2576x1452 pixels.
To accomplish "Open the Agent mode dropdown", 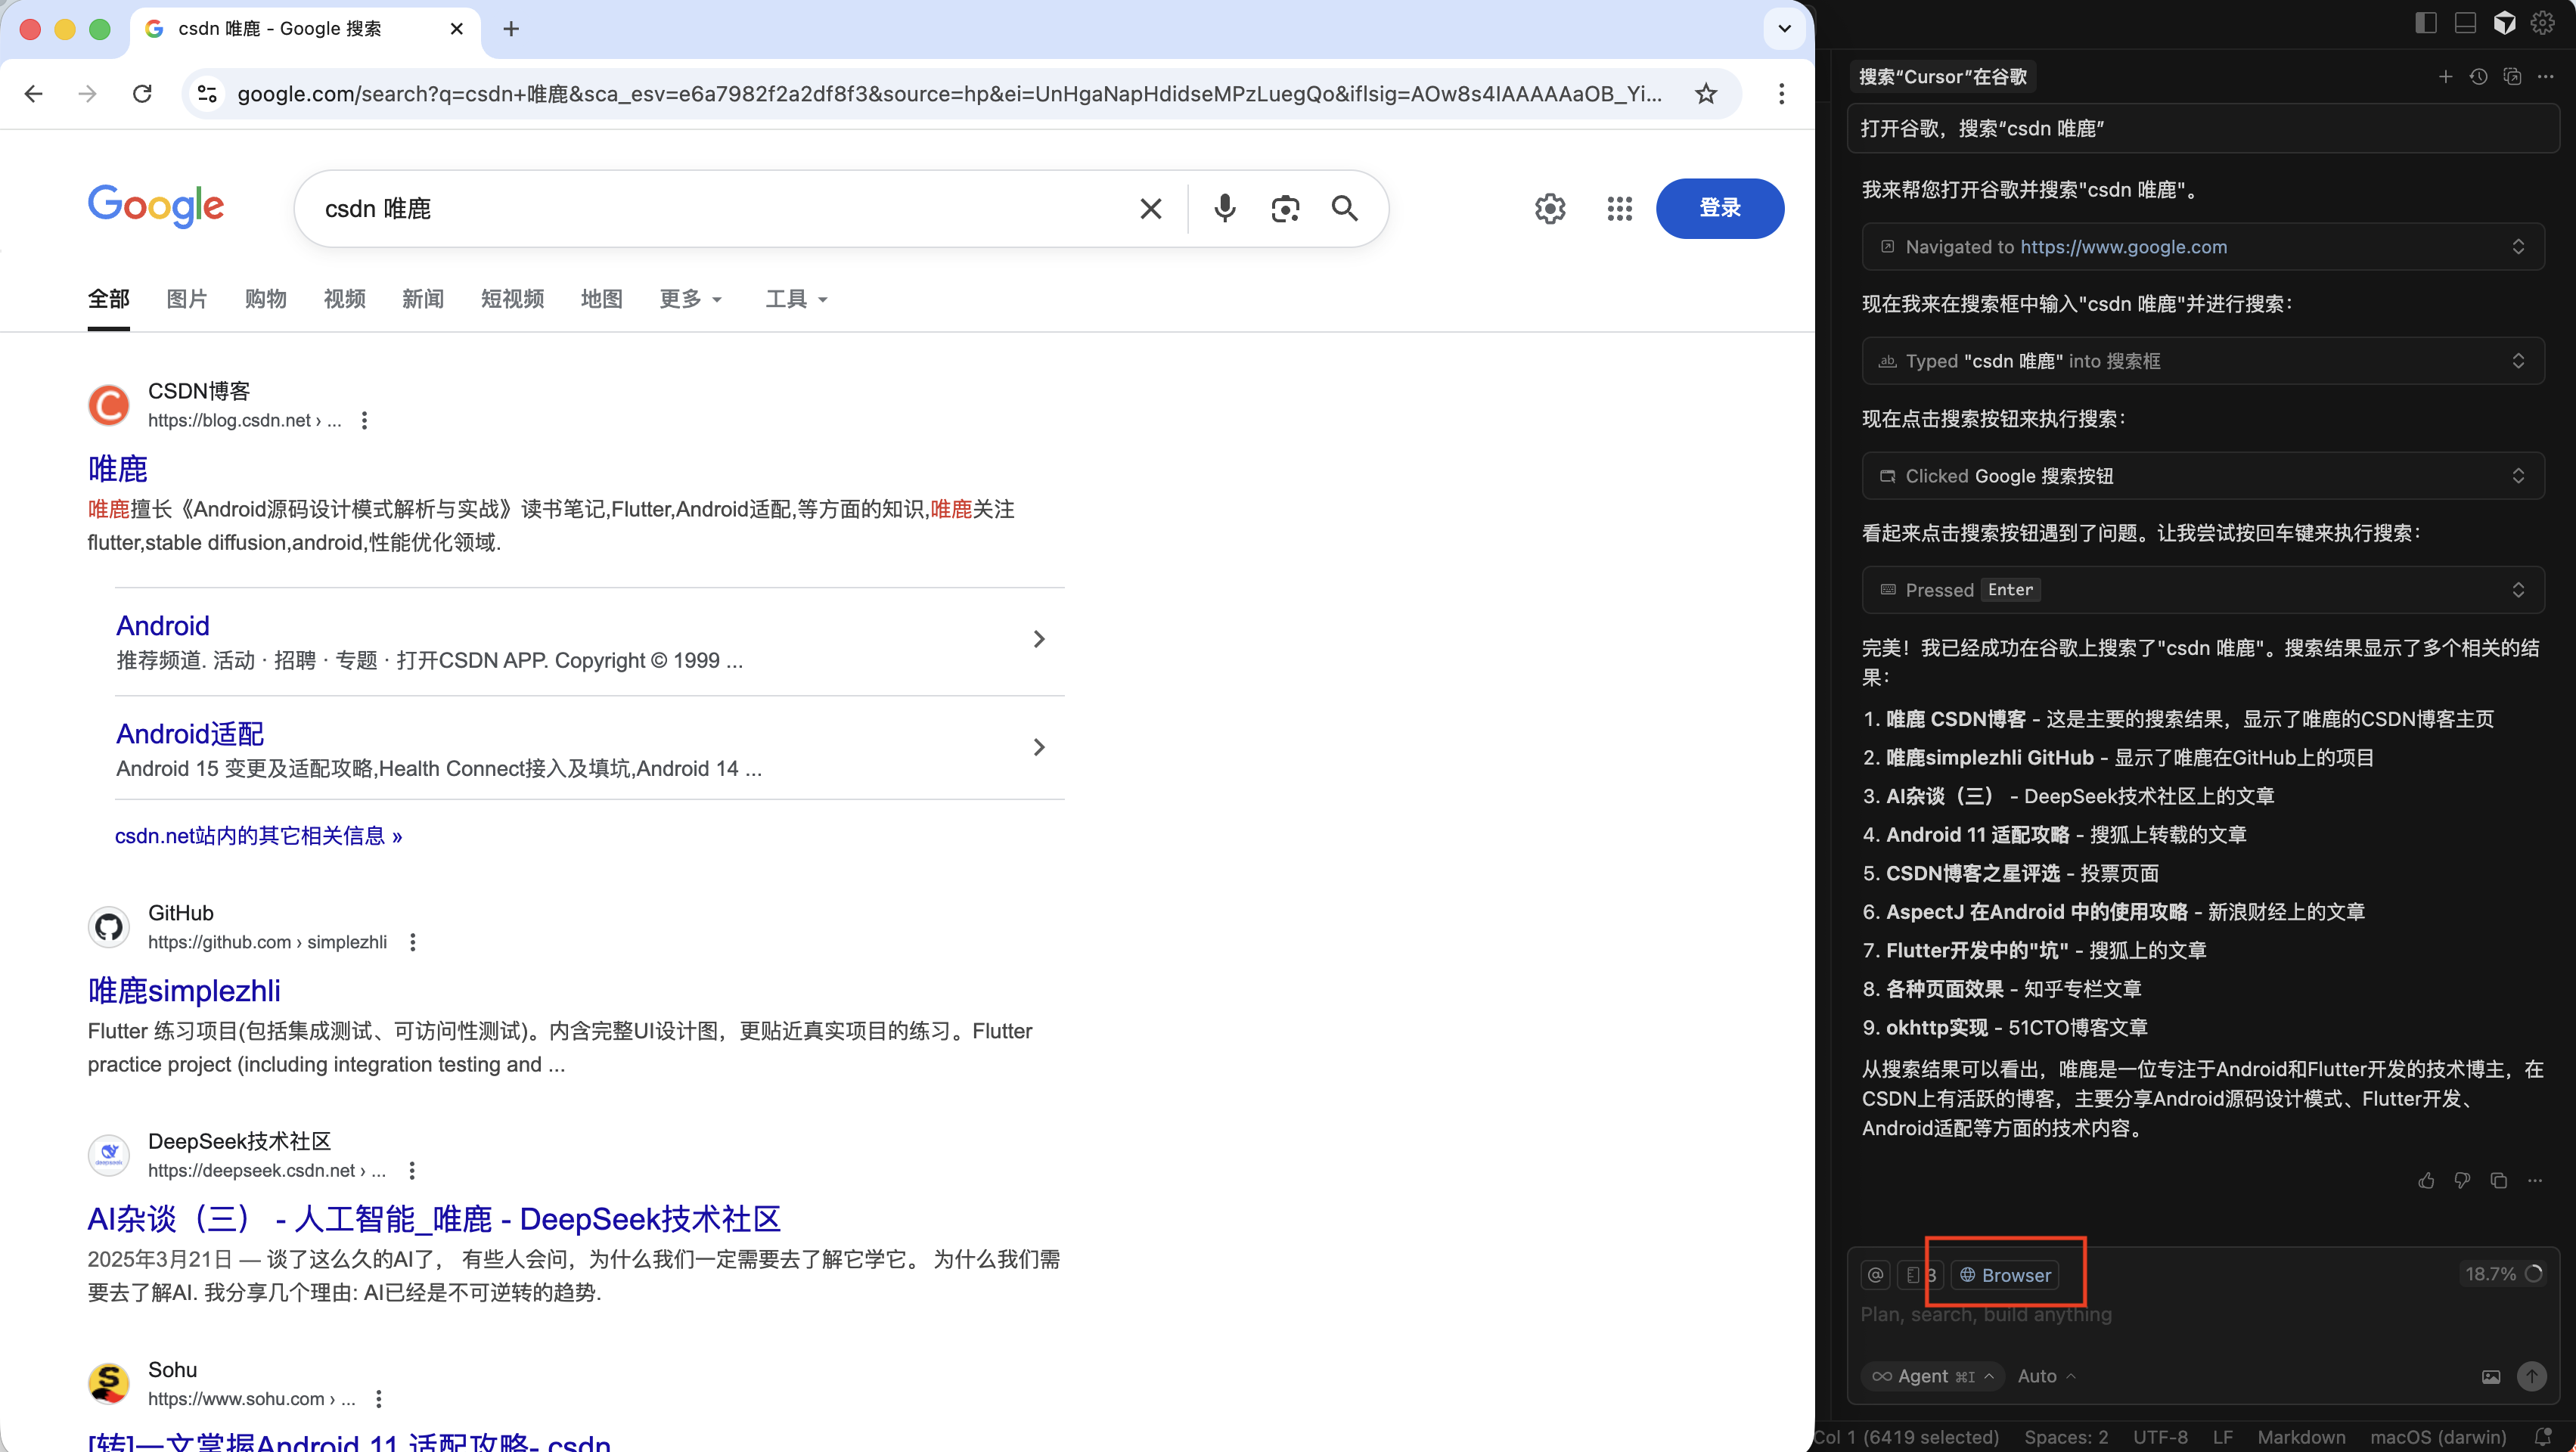I will (1933, 1377).
